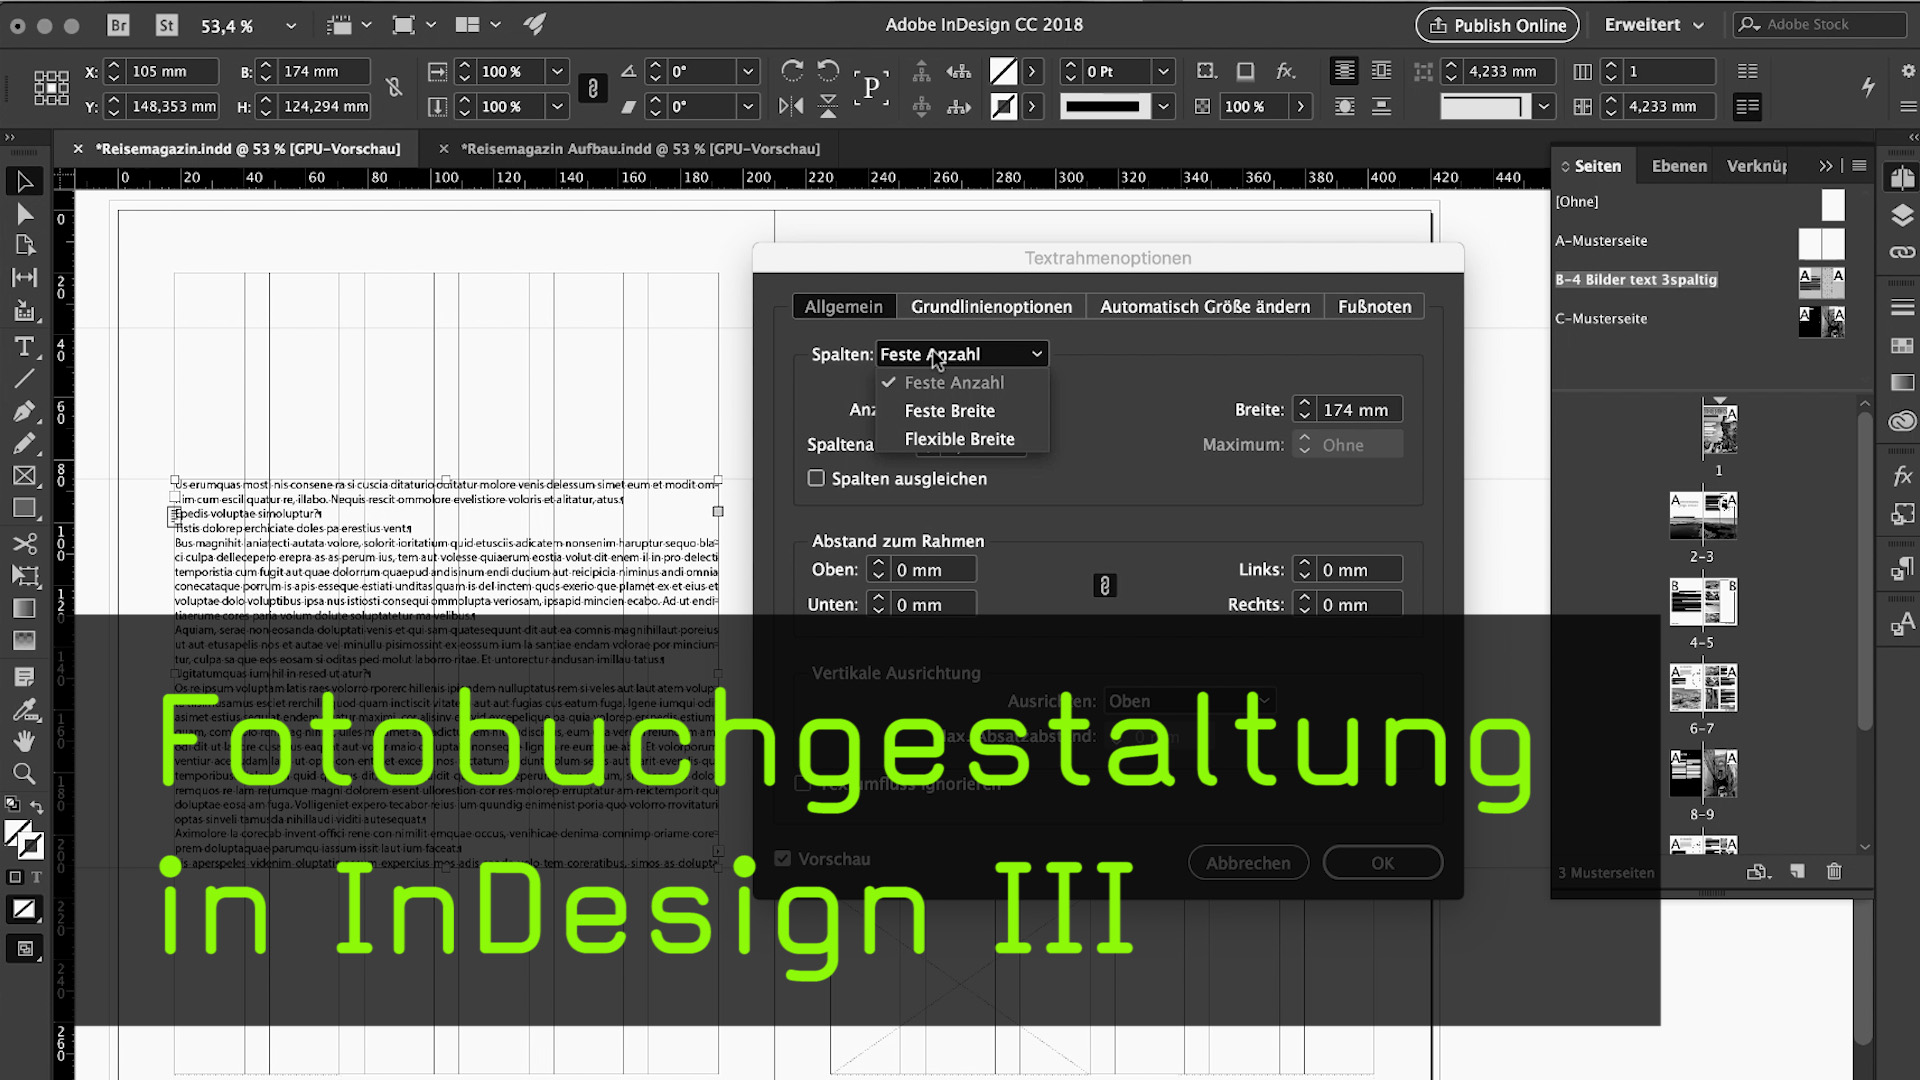
Task: Open the Ausrichten dropdown under Vertikale Ausrichtung
Action: tap(1188, 701)
